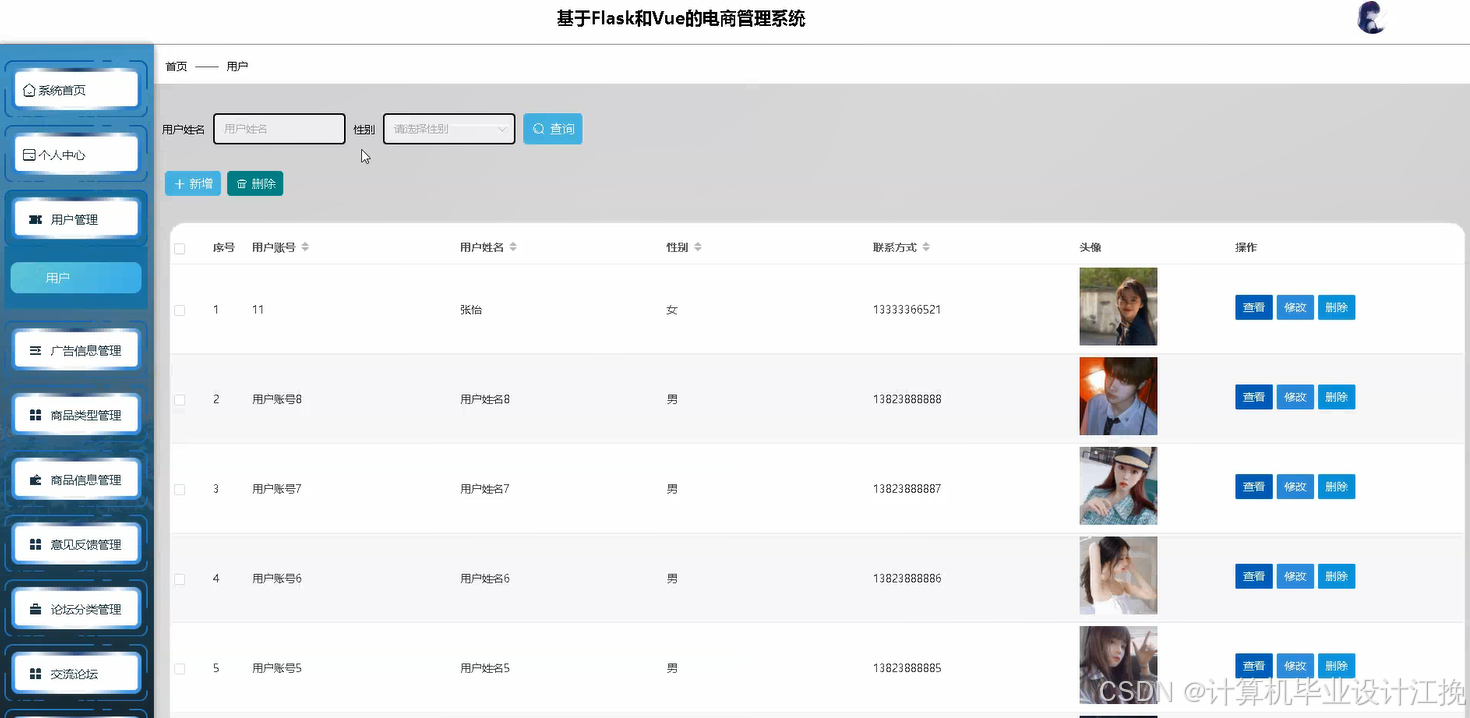This screenshot has height=718, width=1470.
Task: Click the ticket icon beside 用户管理
Action: coord(35,219)
